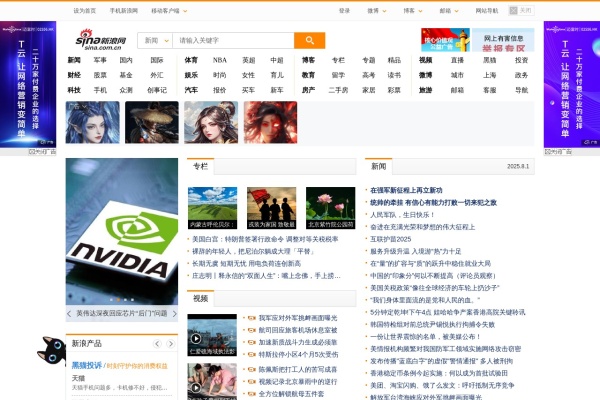The width and height of the screenshot is (600, 400).
Task: Open the lotus flower column thumbnail
Action: pos(331,208)
